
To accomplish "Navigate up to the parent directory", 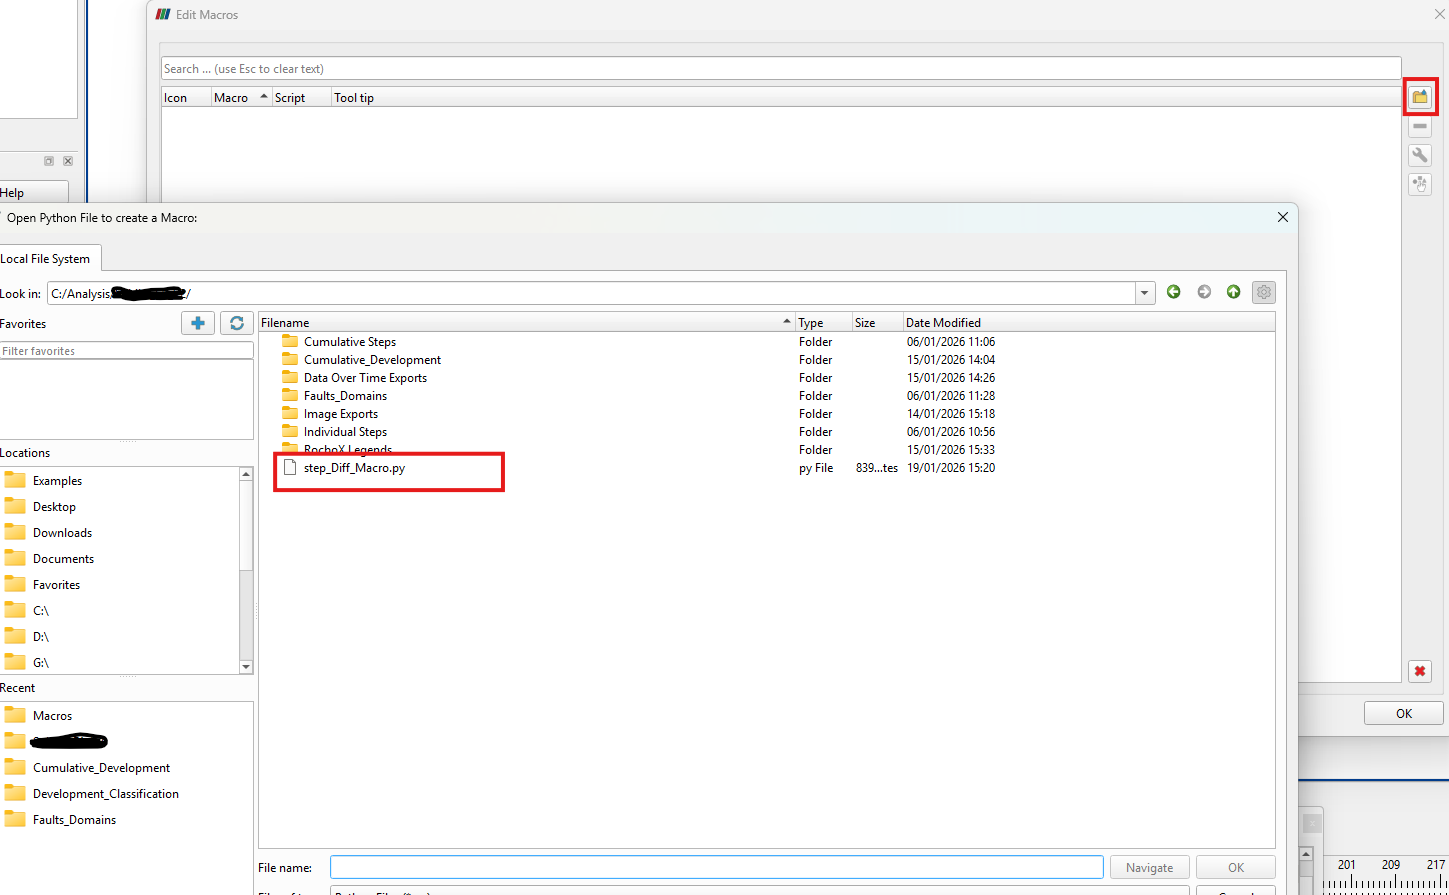I will pos(1234,292).
